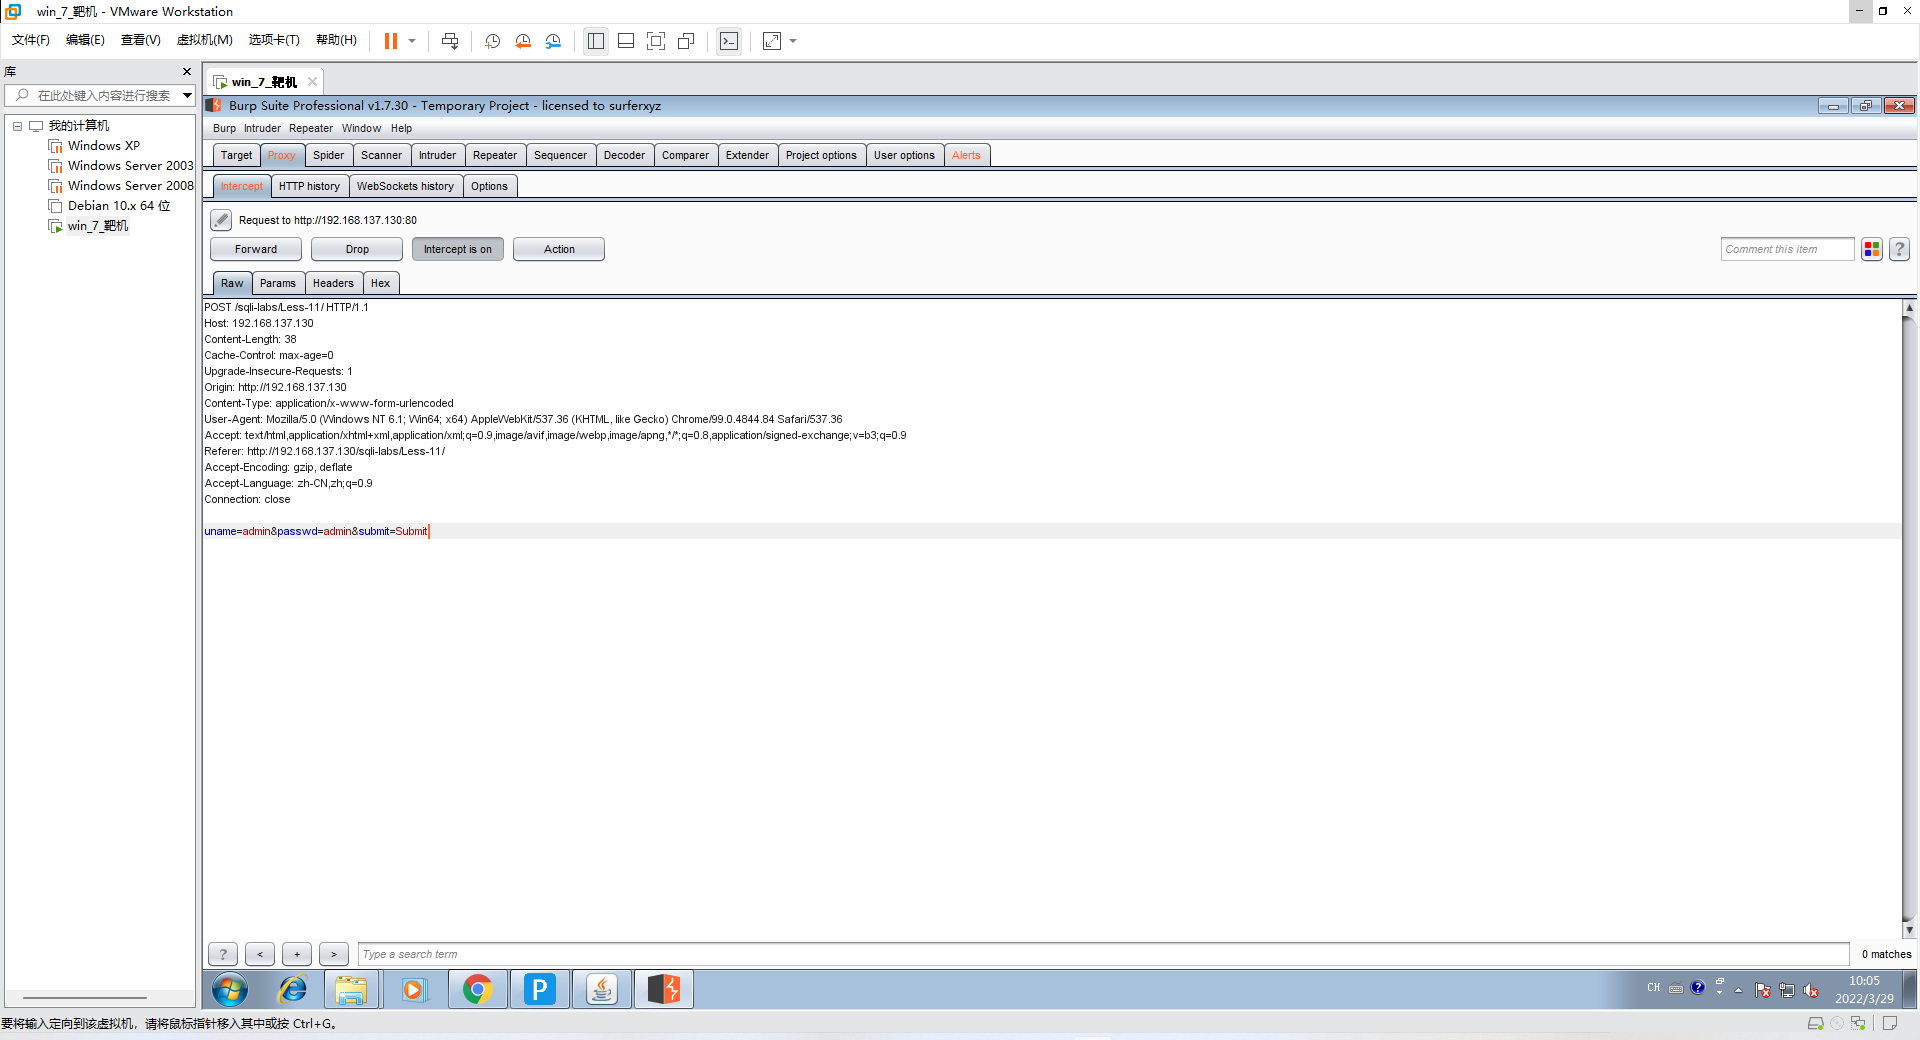Click the Burp Suite taskbar icon
Image resolution: width=1920 pixels, height=1040 pixels.
[664, 990]
